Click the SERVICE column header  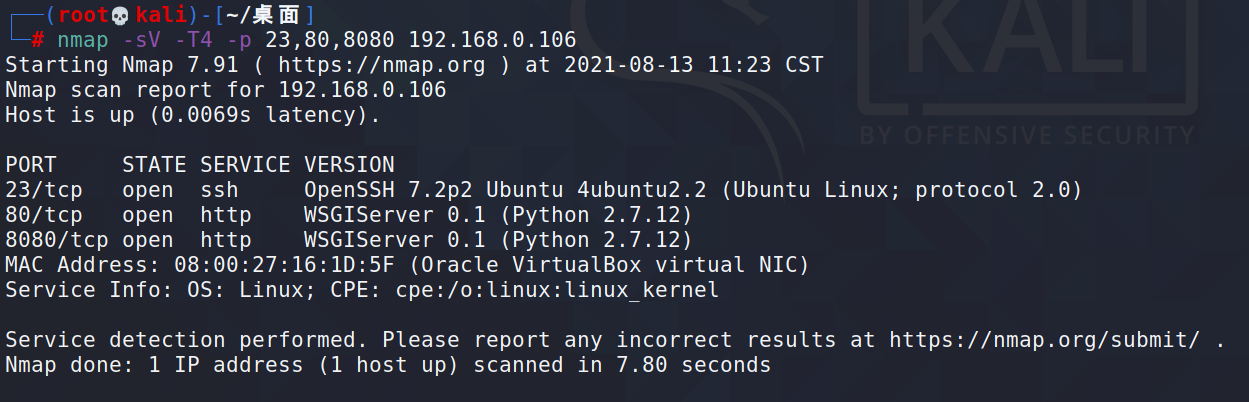tap(245, 165)
